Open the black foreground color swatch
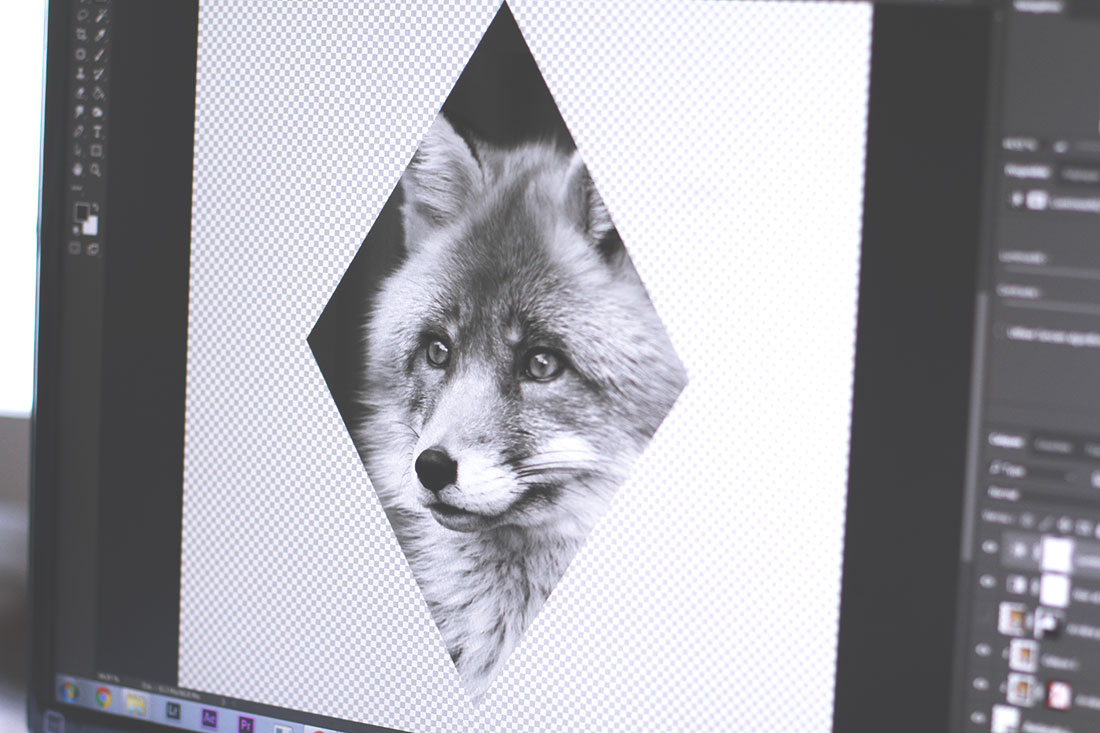The image size is (1100, 733). coord(82,212)
